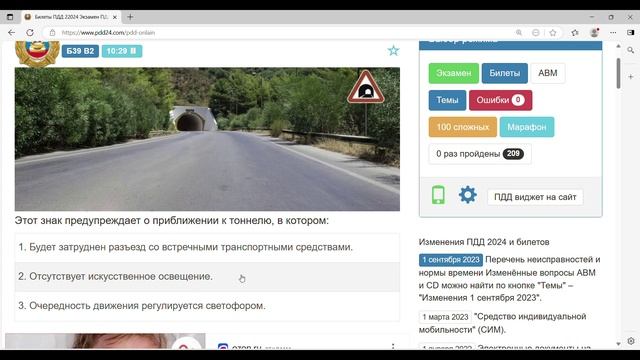Click the tunnel road question image

pyautogui.click(x=207, y=139)
